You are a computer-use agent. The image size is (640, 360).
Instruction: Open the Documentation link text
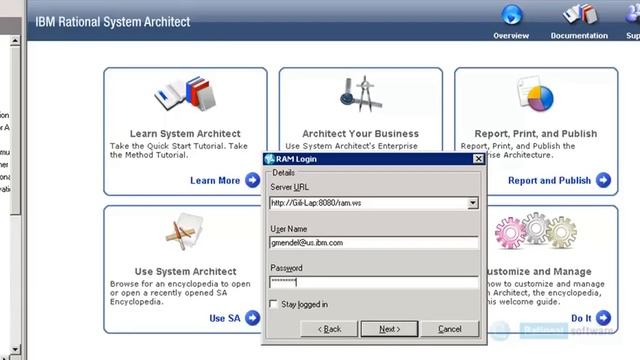tap(579, 36)
